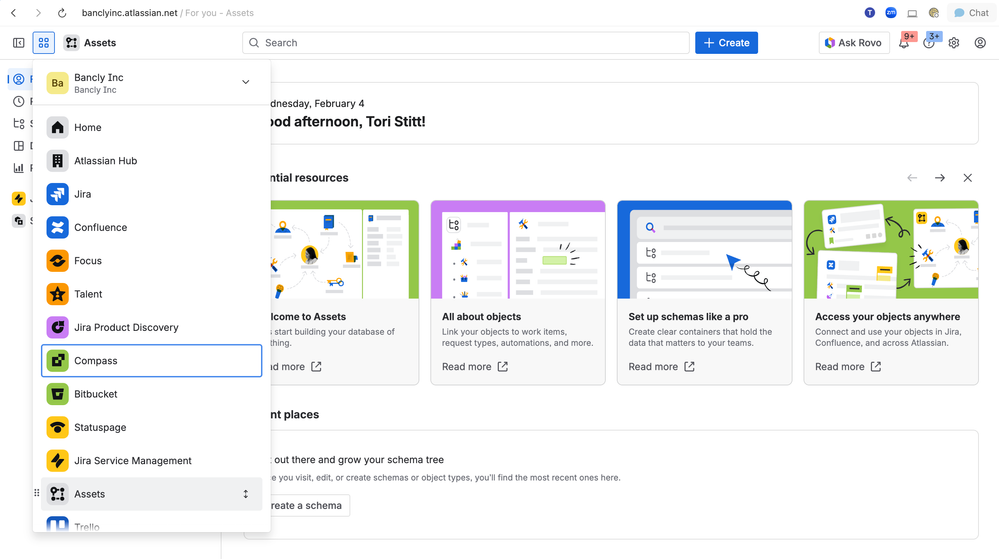The width and height of the screenshot is (999, 559).
Task: Open the Chat button in browser bar
Action: pos(971,13)
